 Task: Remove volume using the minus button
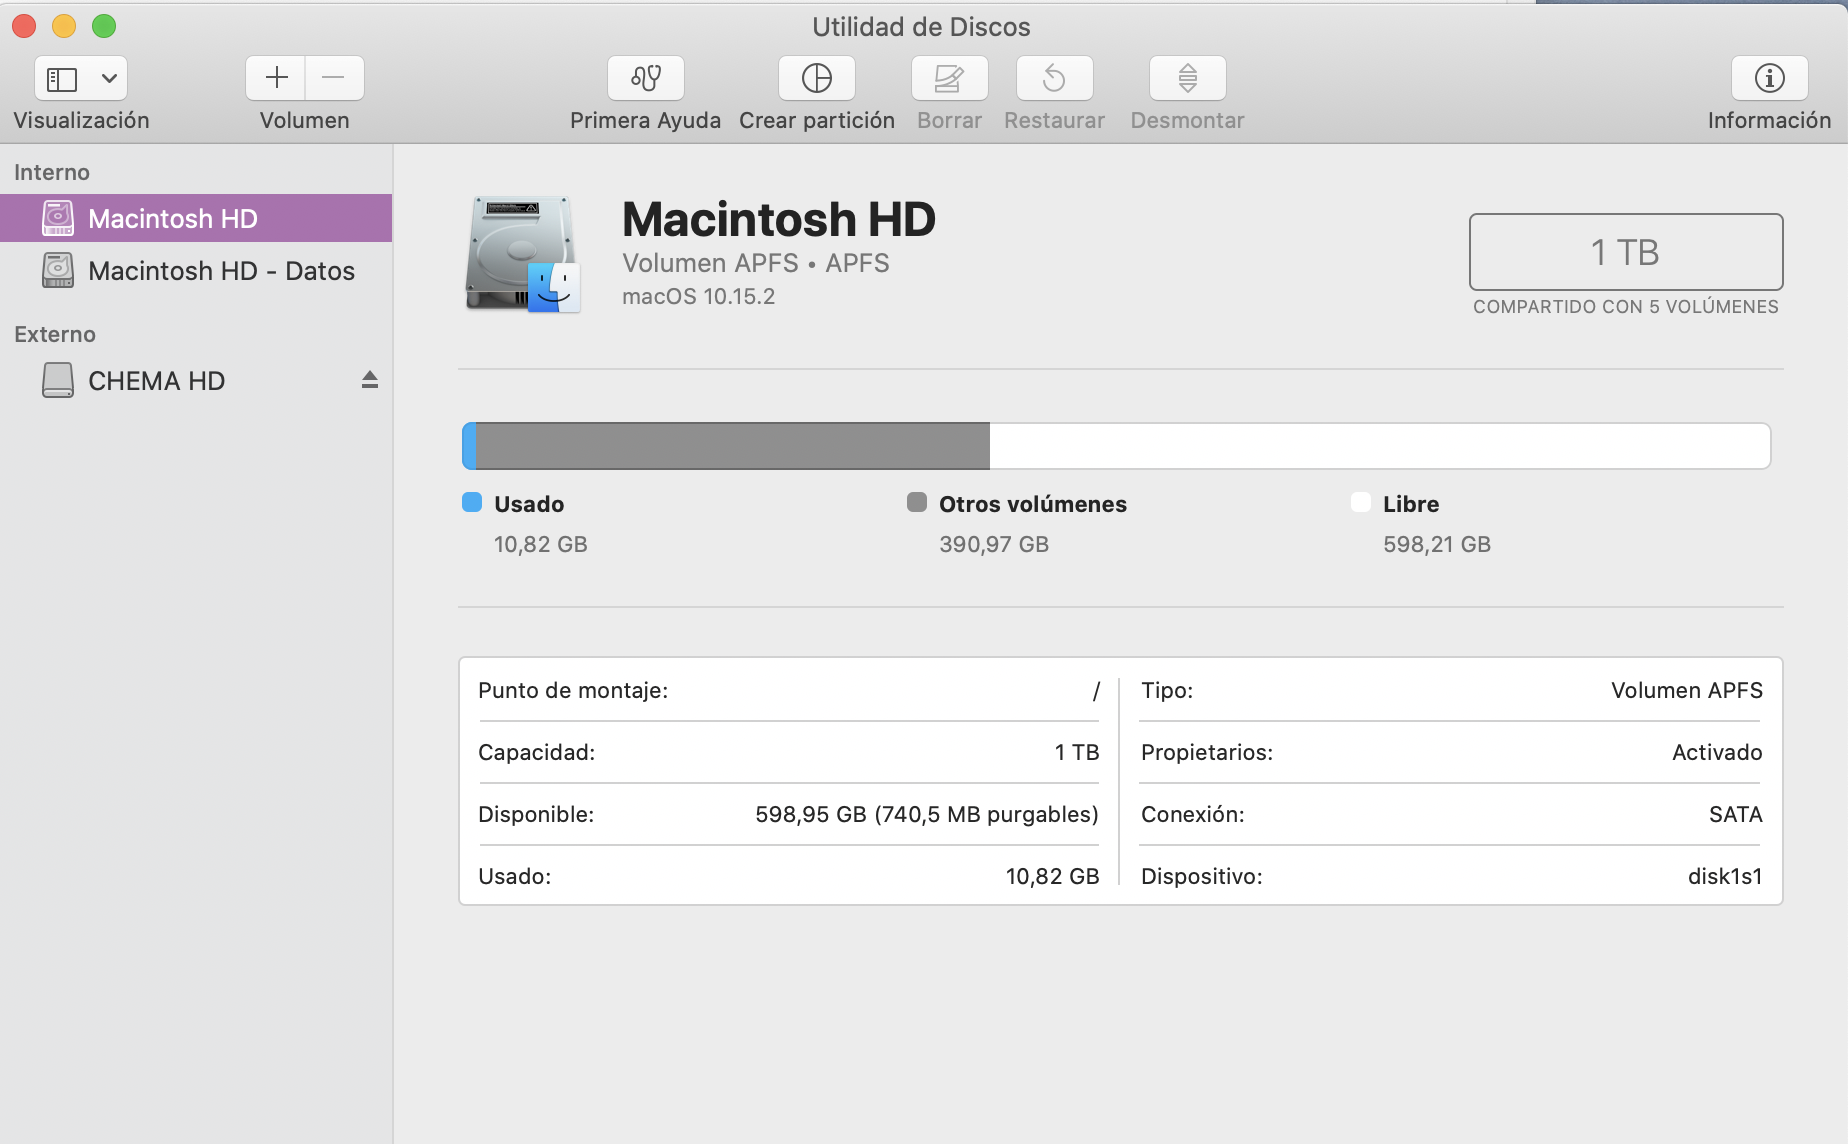click(334, 78)
